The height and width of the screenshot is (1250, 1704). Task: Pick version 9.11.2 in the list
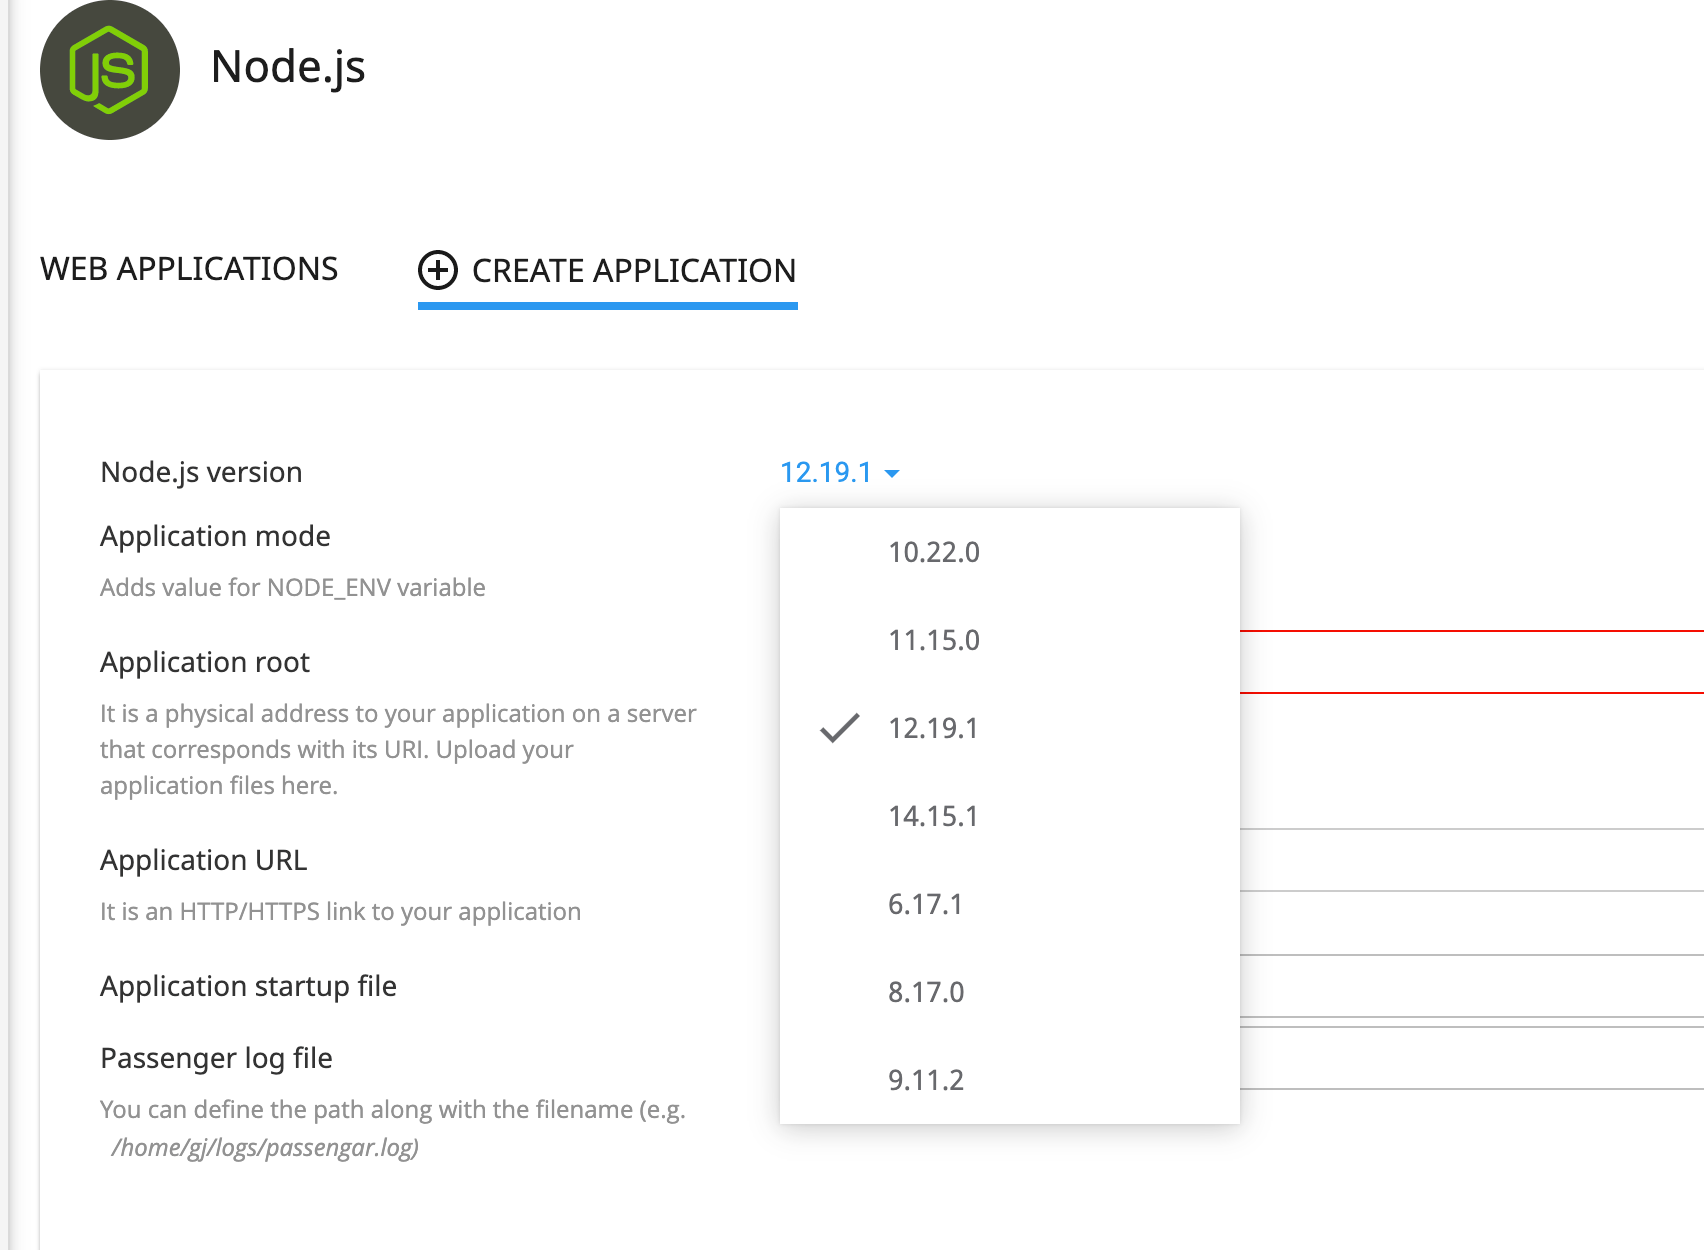click(1010, 1080)
